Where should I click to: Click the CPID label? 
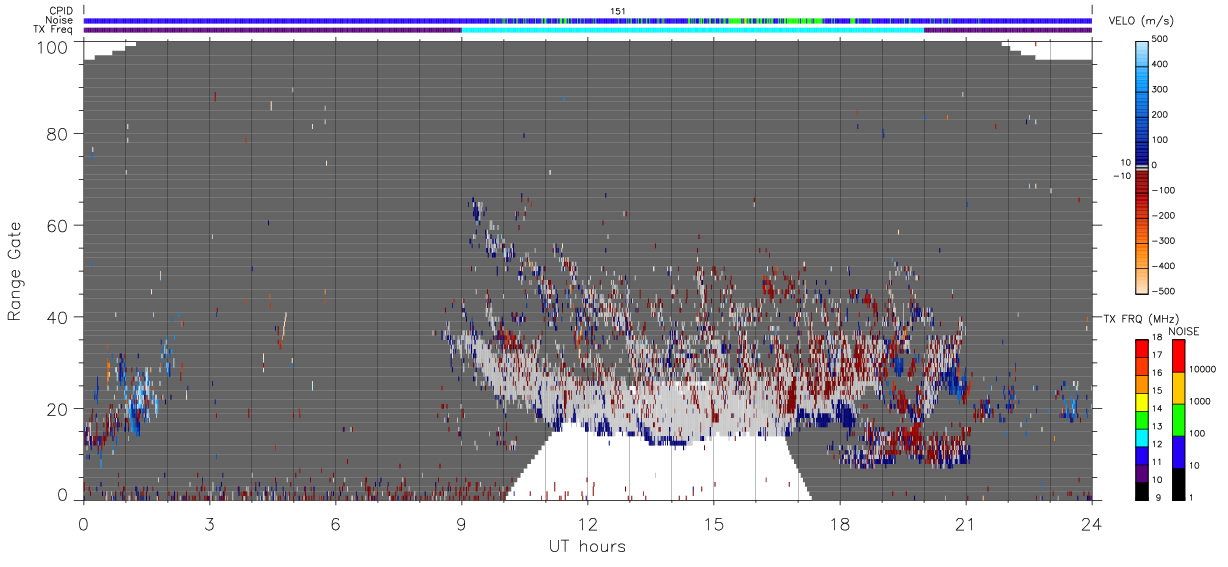point(62,11)
